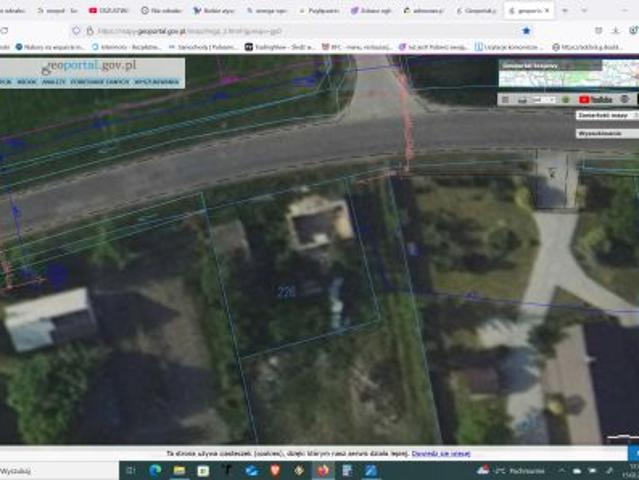Expand the Wyszukiwanie panel
The width and height of the screenshot is (639, 480).
tap(607, 133)
